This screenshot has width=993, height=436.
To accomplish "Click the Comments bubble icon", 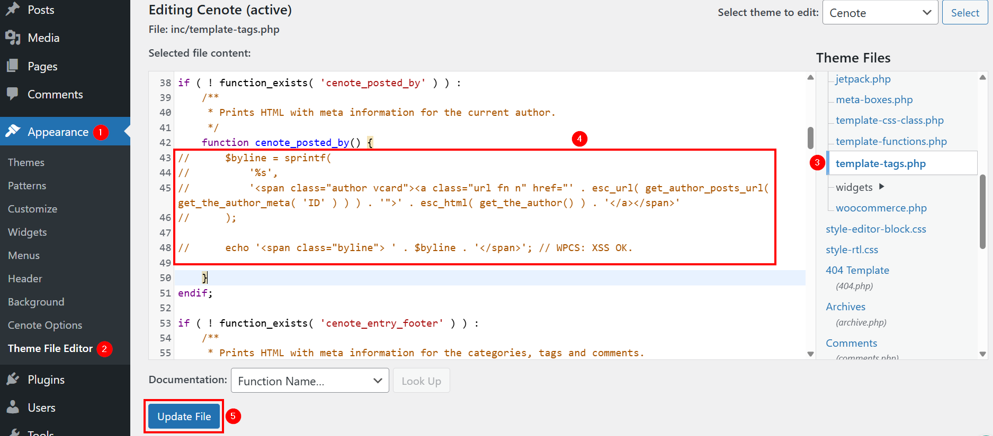I will click(13, 94).
